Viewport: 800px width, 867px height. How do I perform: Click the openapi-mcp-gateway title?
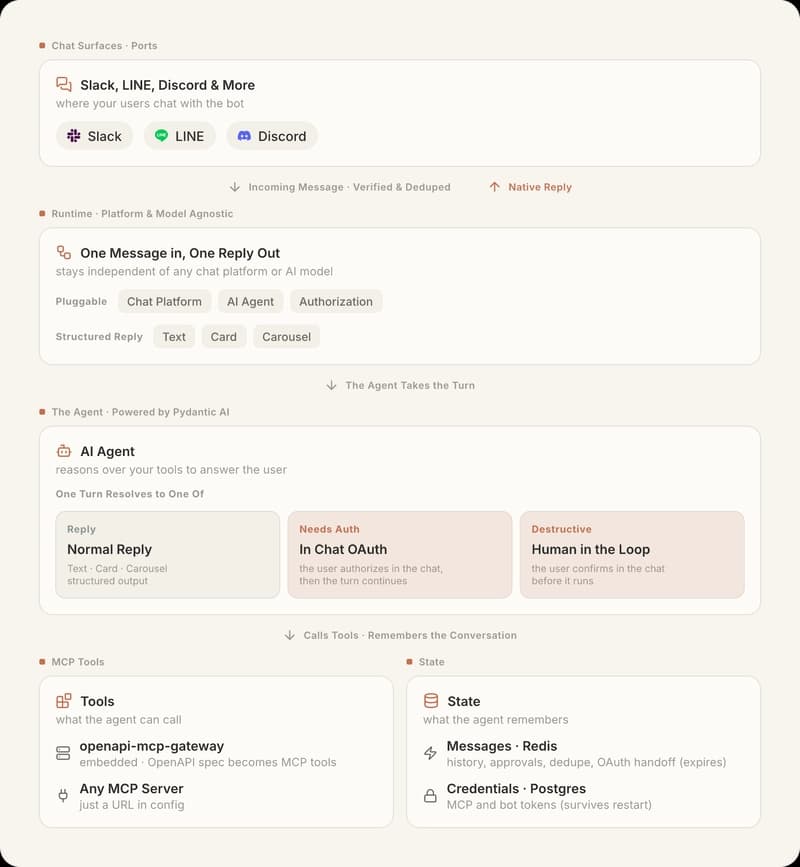(151, 746)
